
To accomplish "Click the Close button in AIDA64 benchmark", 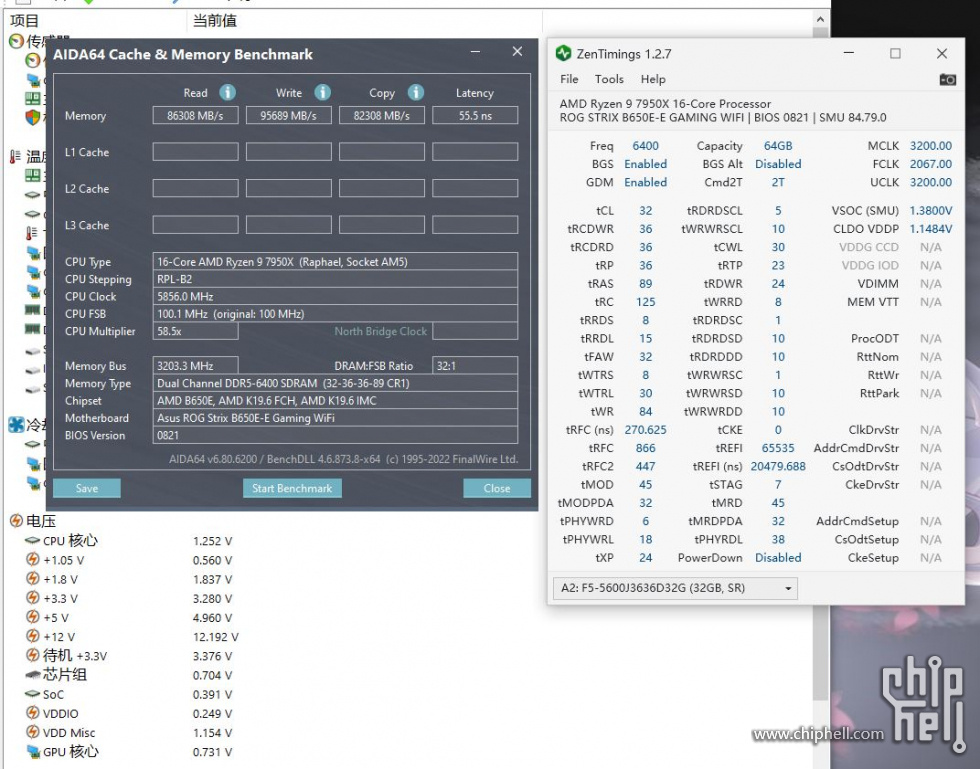I will 497,488.
